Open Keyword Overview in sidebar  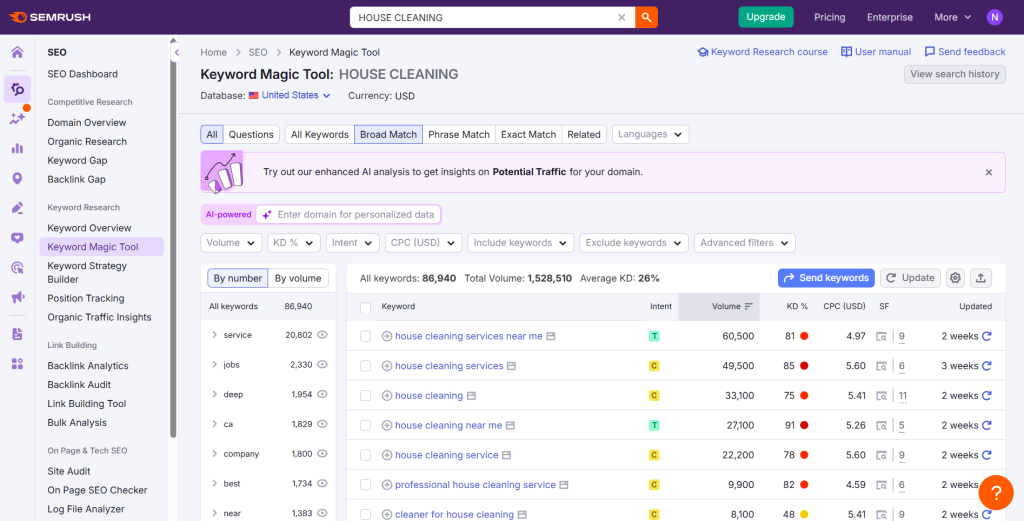coord(89,228)
